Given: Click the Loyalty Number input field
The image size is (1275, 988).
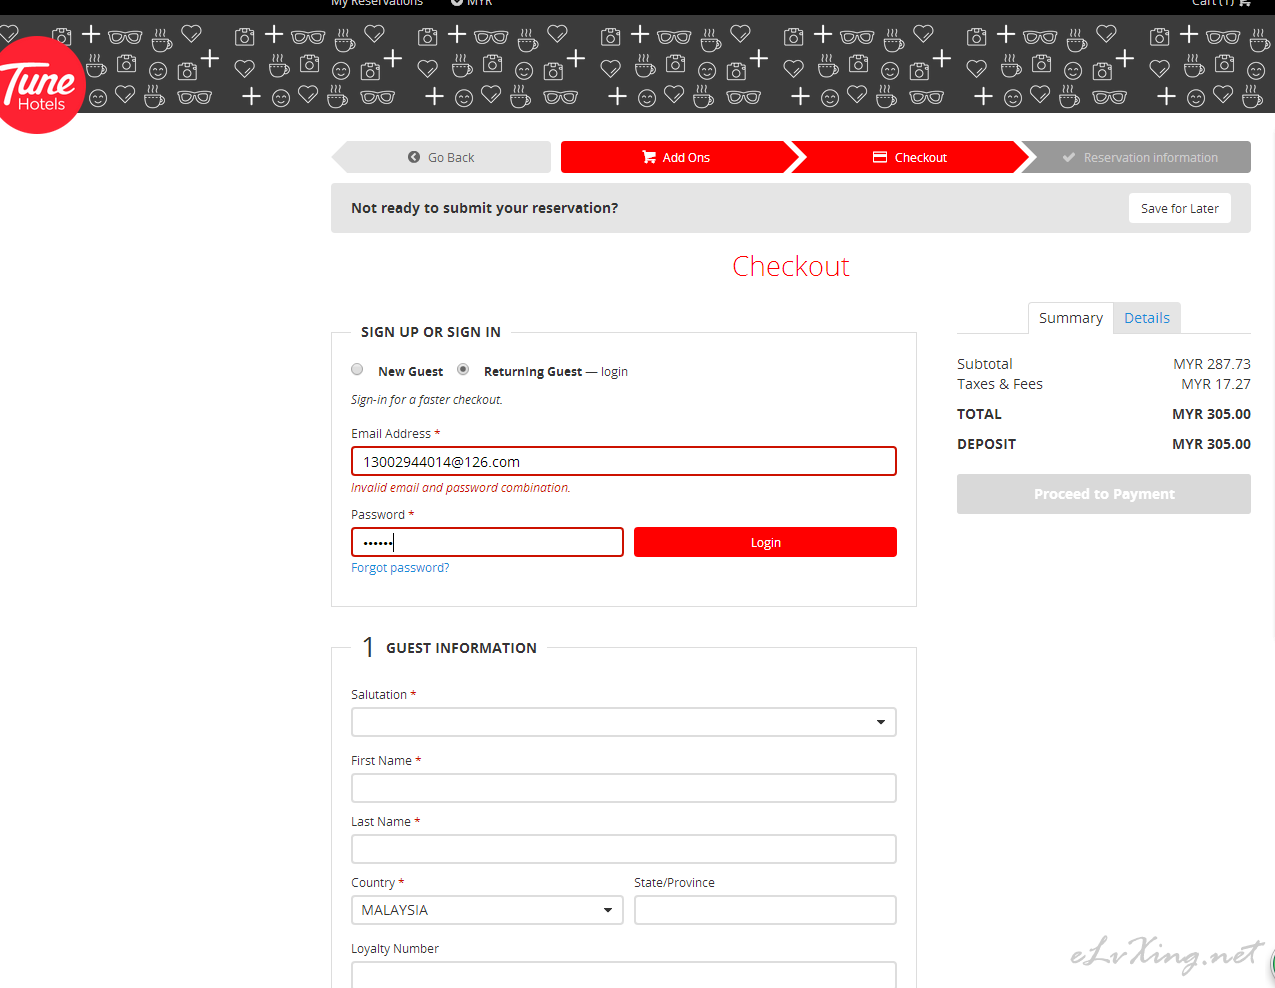Looking at the screenshot, I should click(x=623, y=975).
